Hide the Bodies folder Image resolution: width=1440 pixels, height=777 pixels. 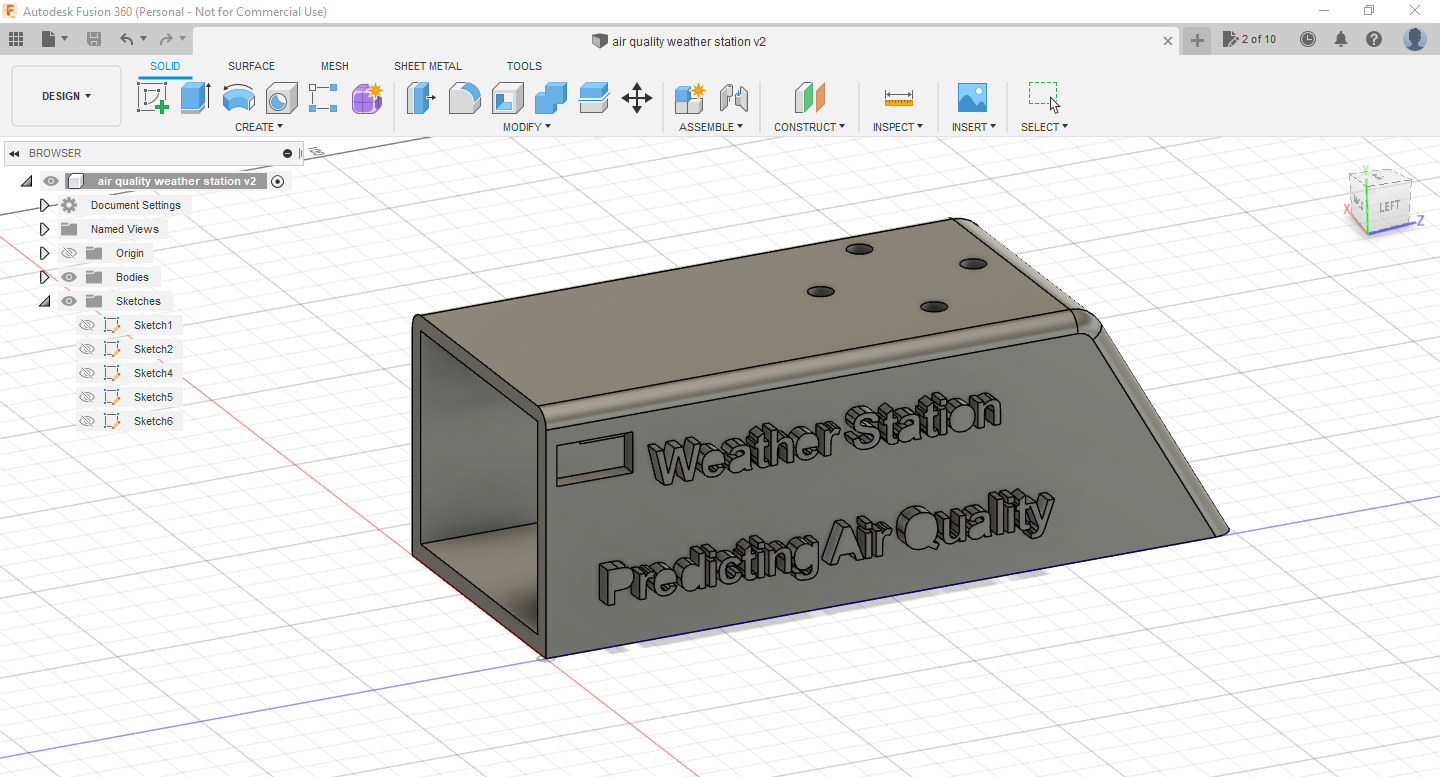click(x=68, y=276)
